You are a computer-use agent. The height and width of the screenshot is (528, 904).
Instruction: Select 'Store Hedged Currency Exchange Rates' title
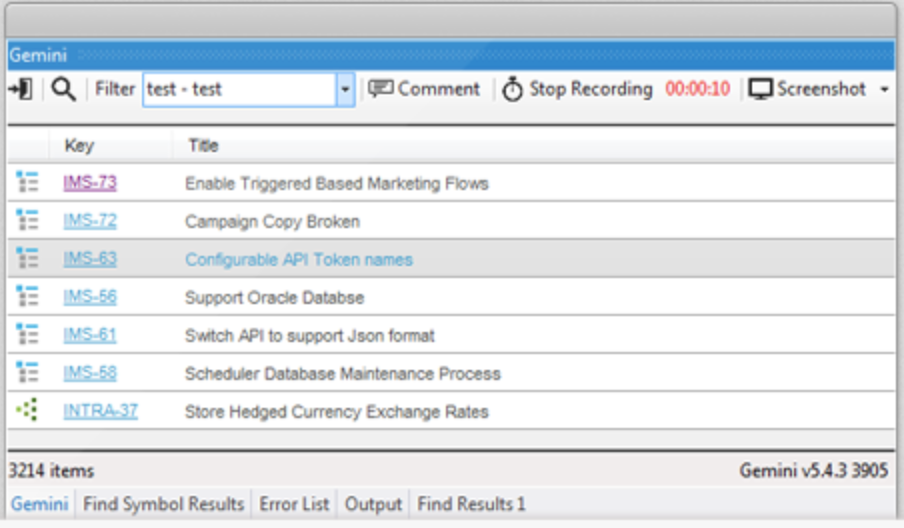337,412
